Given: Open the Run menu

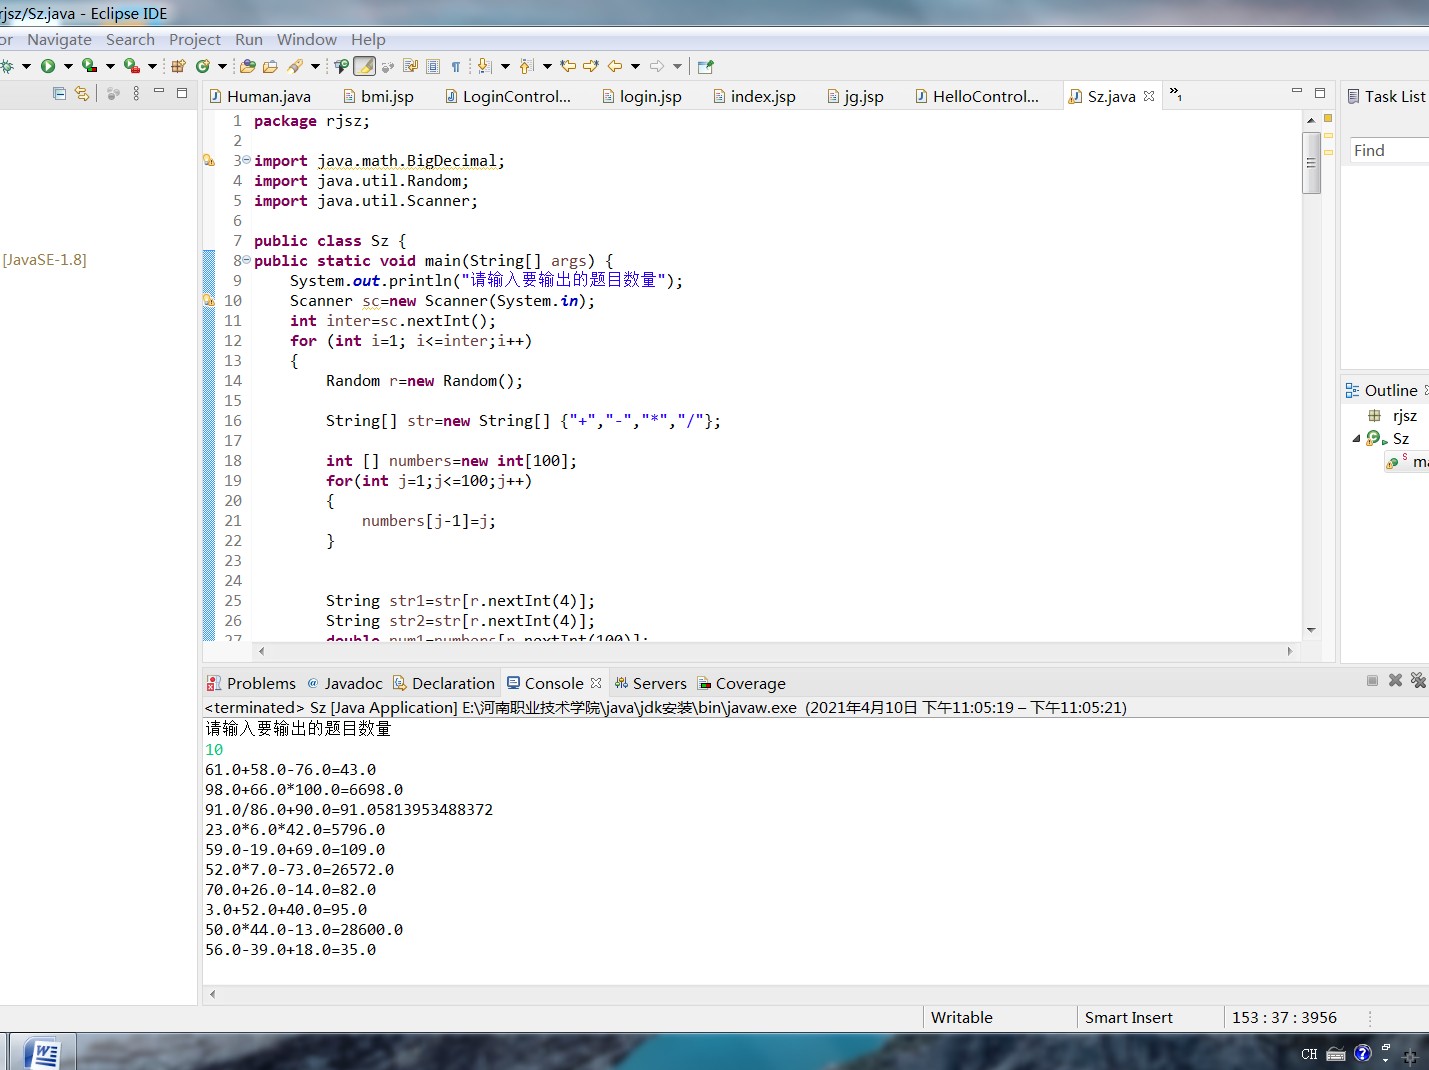Looking at the screenshot, I should [x=249, y=40].
